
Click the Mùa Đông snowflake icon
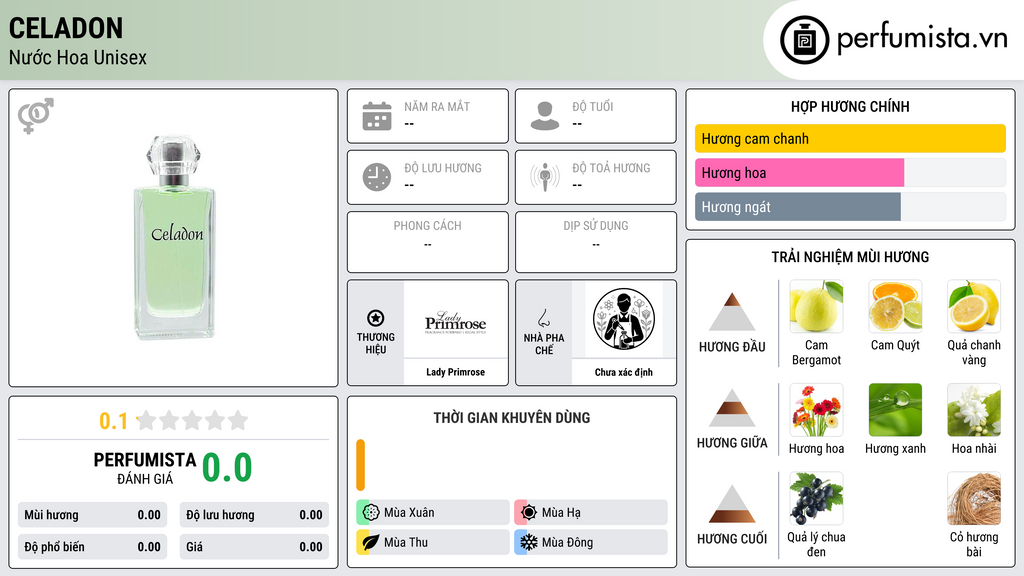click(x=529, y=542)
